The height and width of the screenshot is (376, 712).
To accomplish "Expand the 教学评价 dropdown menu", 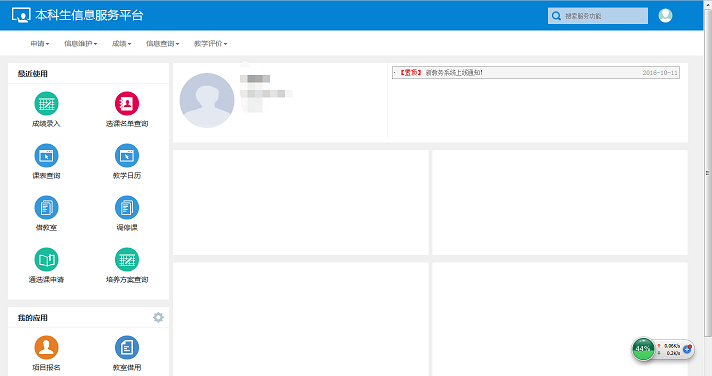I will click(x=210, y=44).
